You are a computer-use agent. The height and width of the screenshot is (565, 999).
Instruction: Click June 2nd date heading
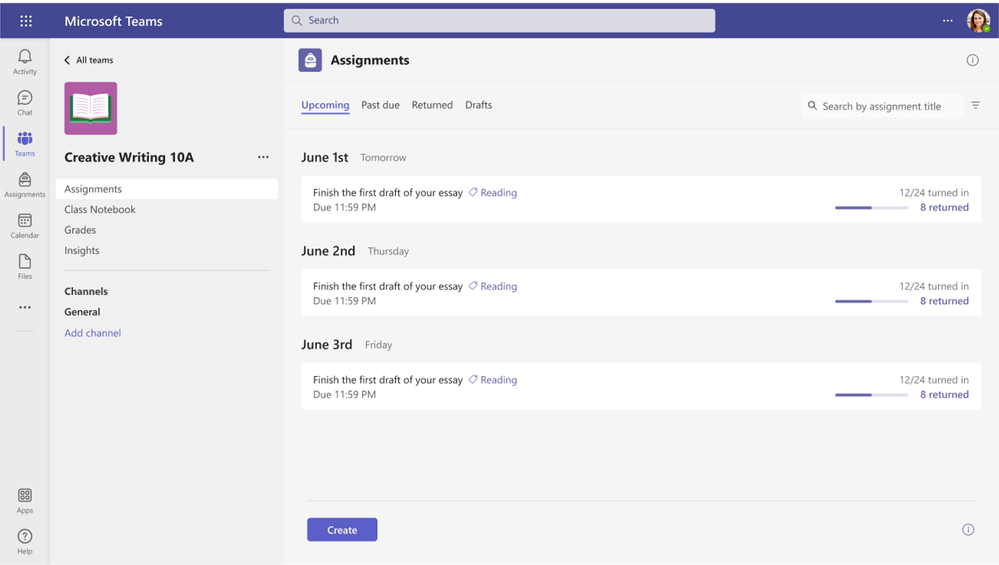328,251
